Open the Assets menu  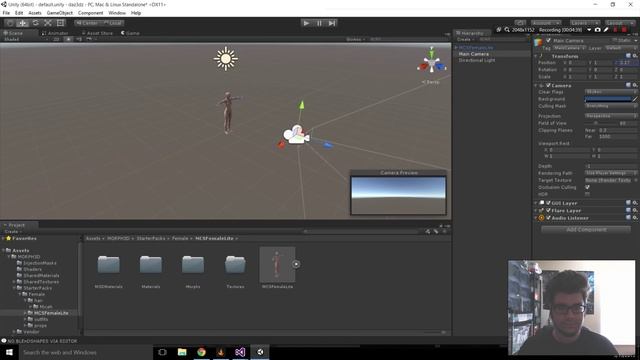(35, 13)
